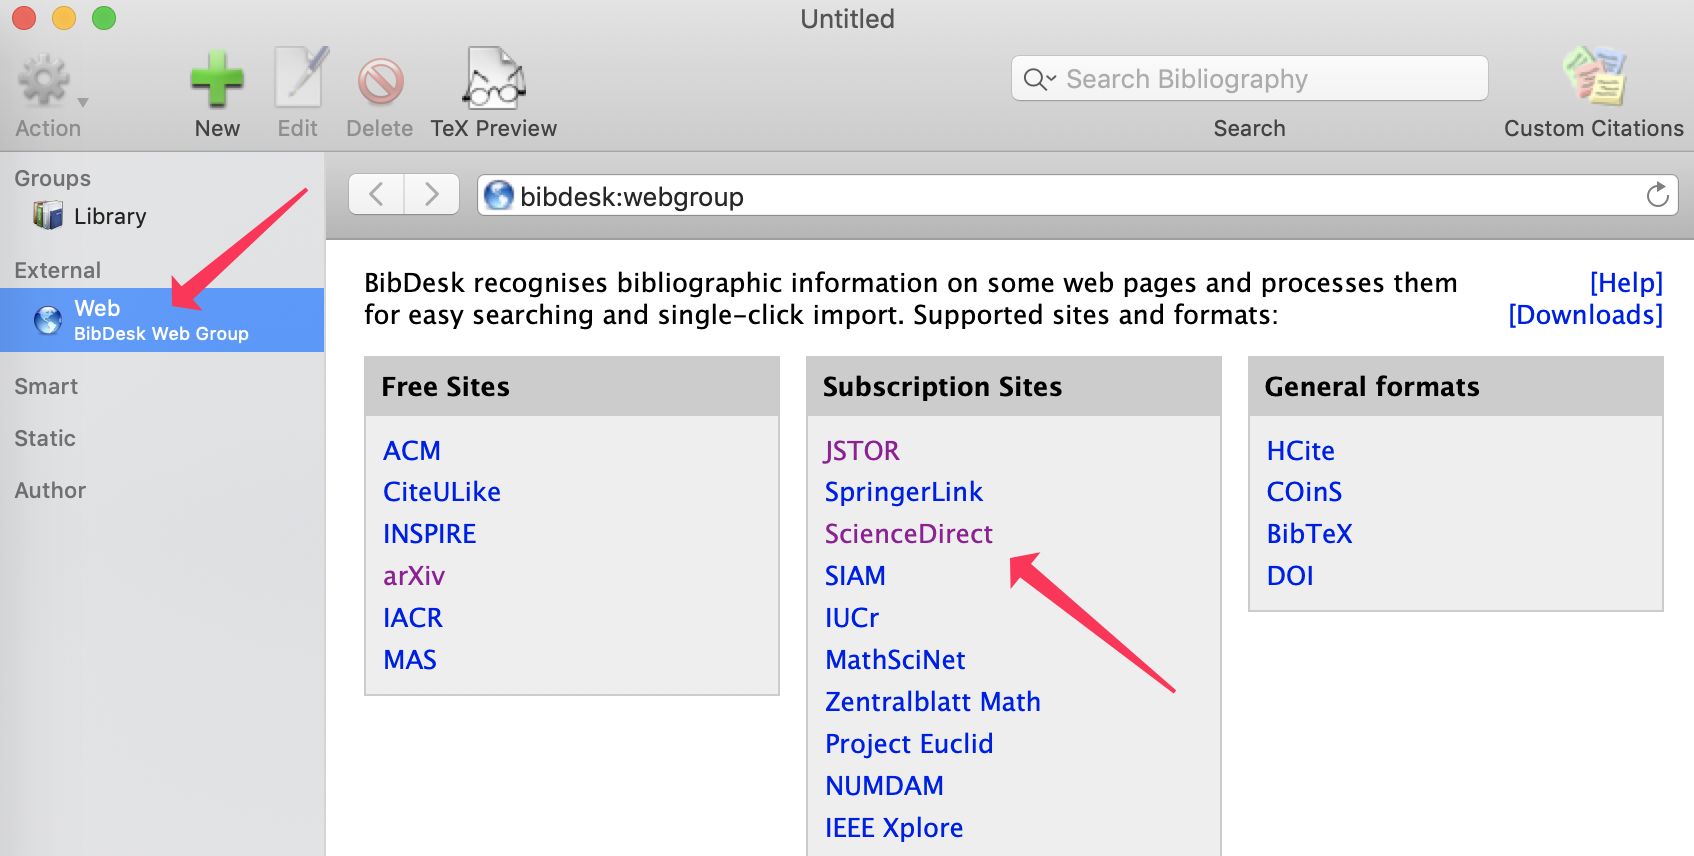Click the Static groups heading
The width and height of the screenshot is (1694, 856).
click(45, 438)
